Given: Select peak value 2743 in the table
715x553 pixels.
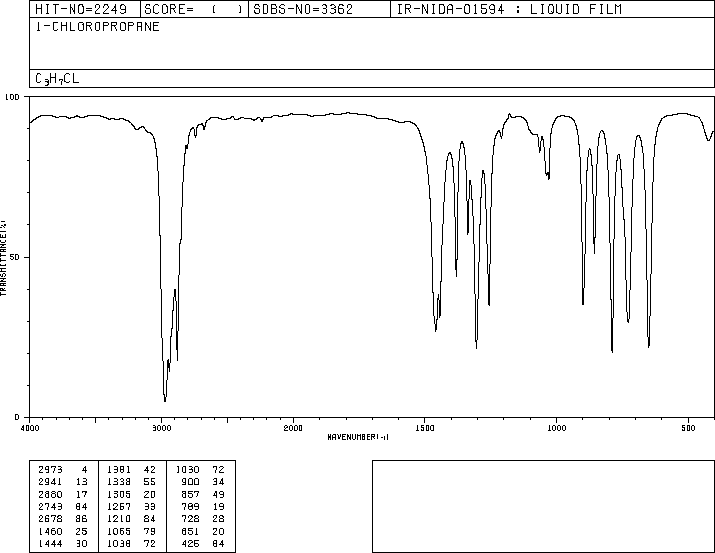Looking at the screenshot, I should tap(50, 506).
